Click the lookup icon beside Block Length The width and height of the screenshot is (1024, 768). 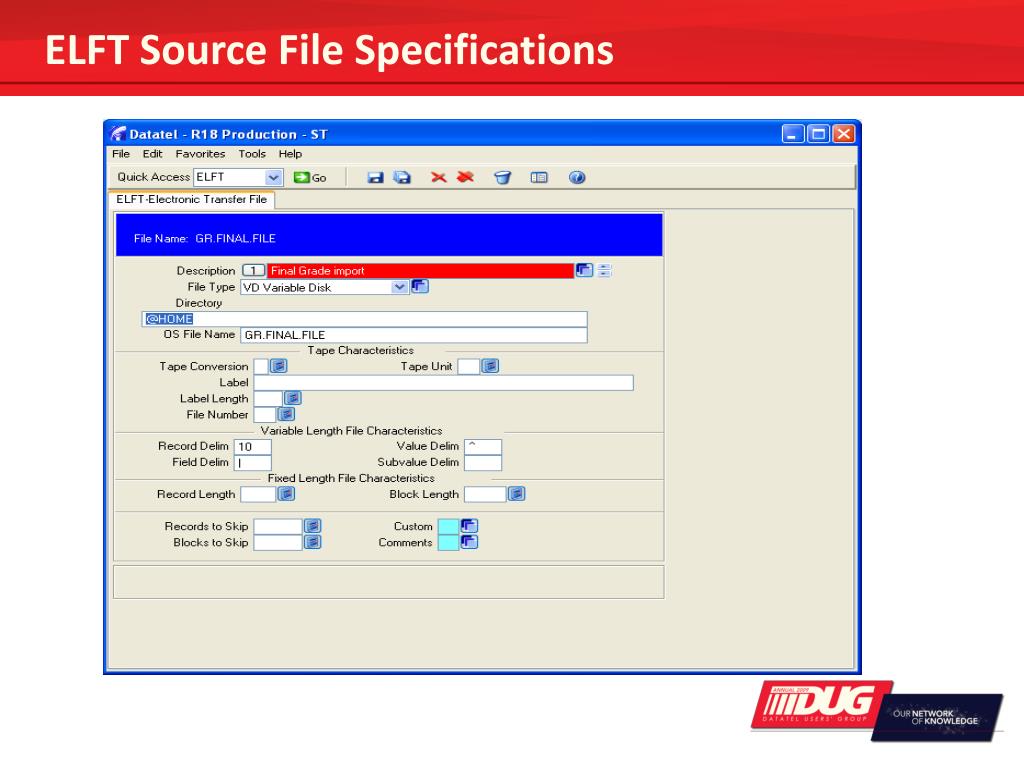point(517,494)
